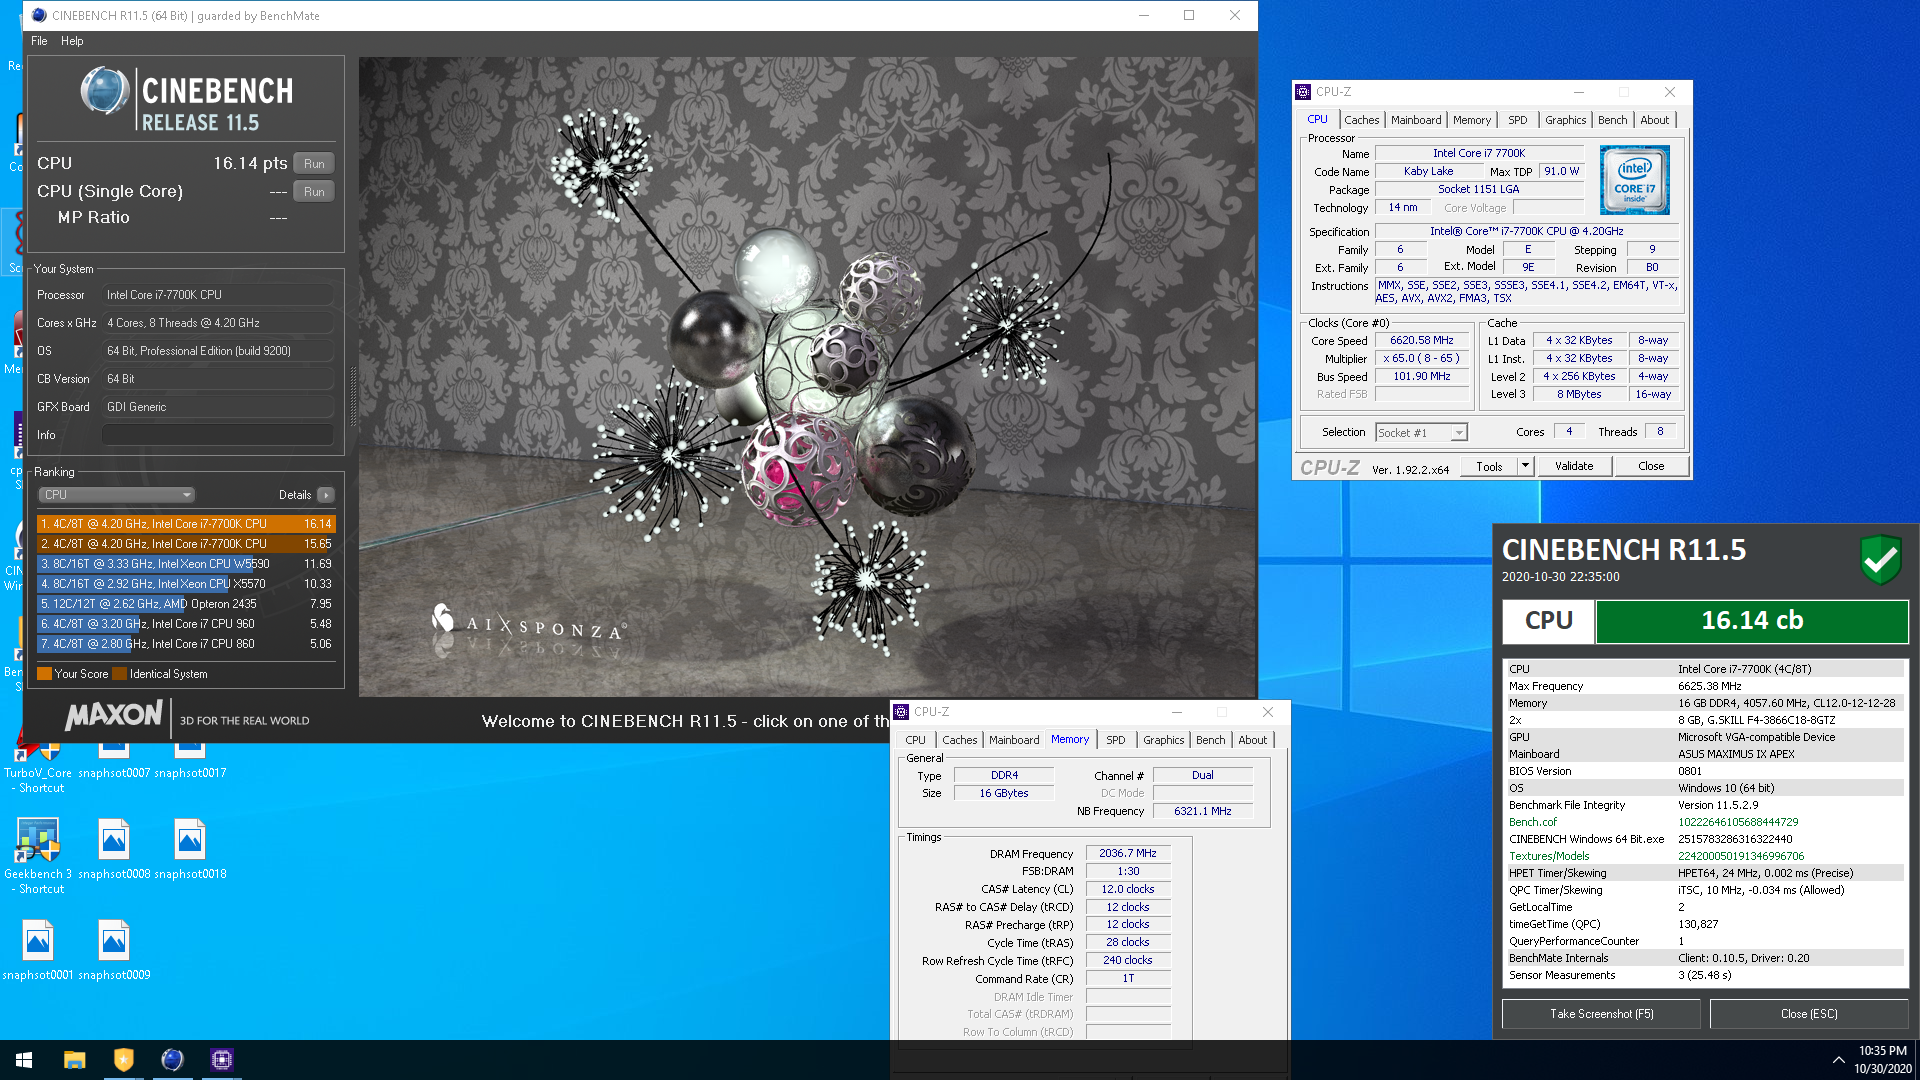Click the Textures/Models integrity link
The height and width of the screenshot is (1080, 1920).
[x=1549, y=856]
